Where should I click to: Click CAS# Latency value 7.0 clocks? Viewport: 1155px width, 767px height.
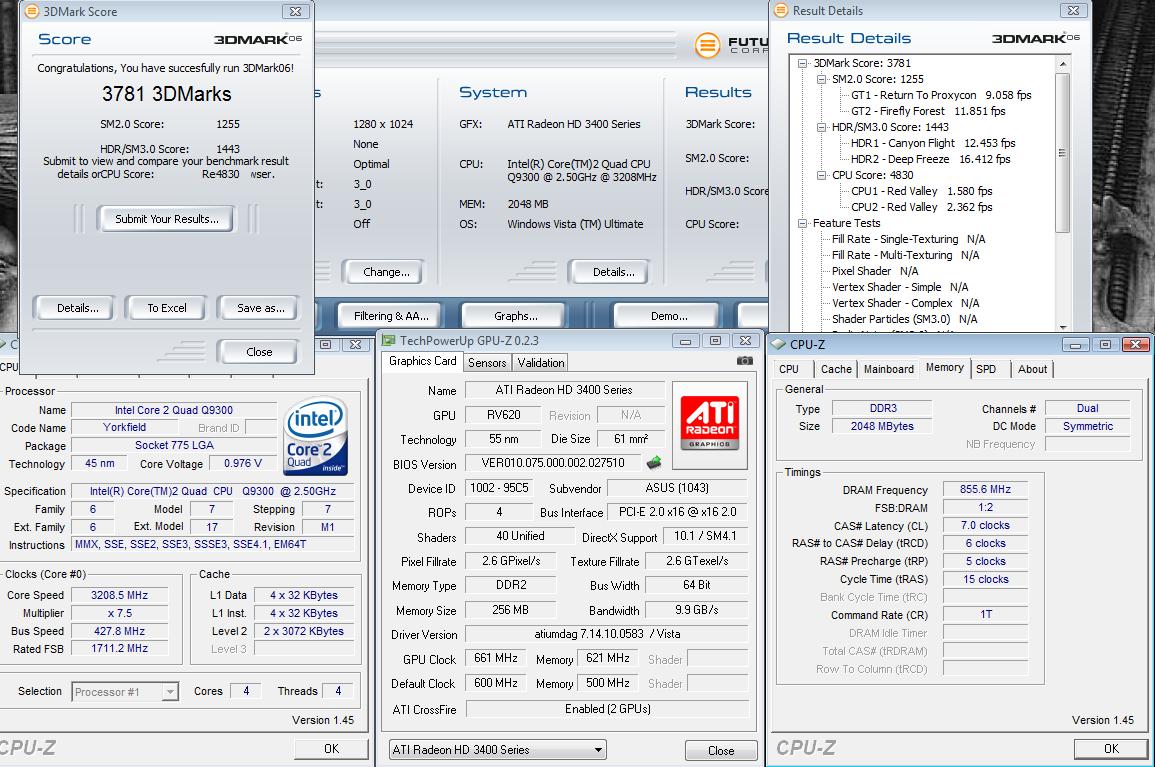point(985,525)
